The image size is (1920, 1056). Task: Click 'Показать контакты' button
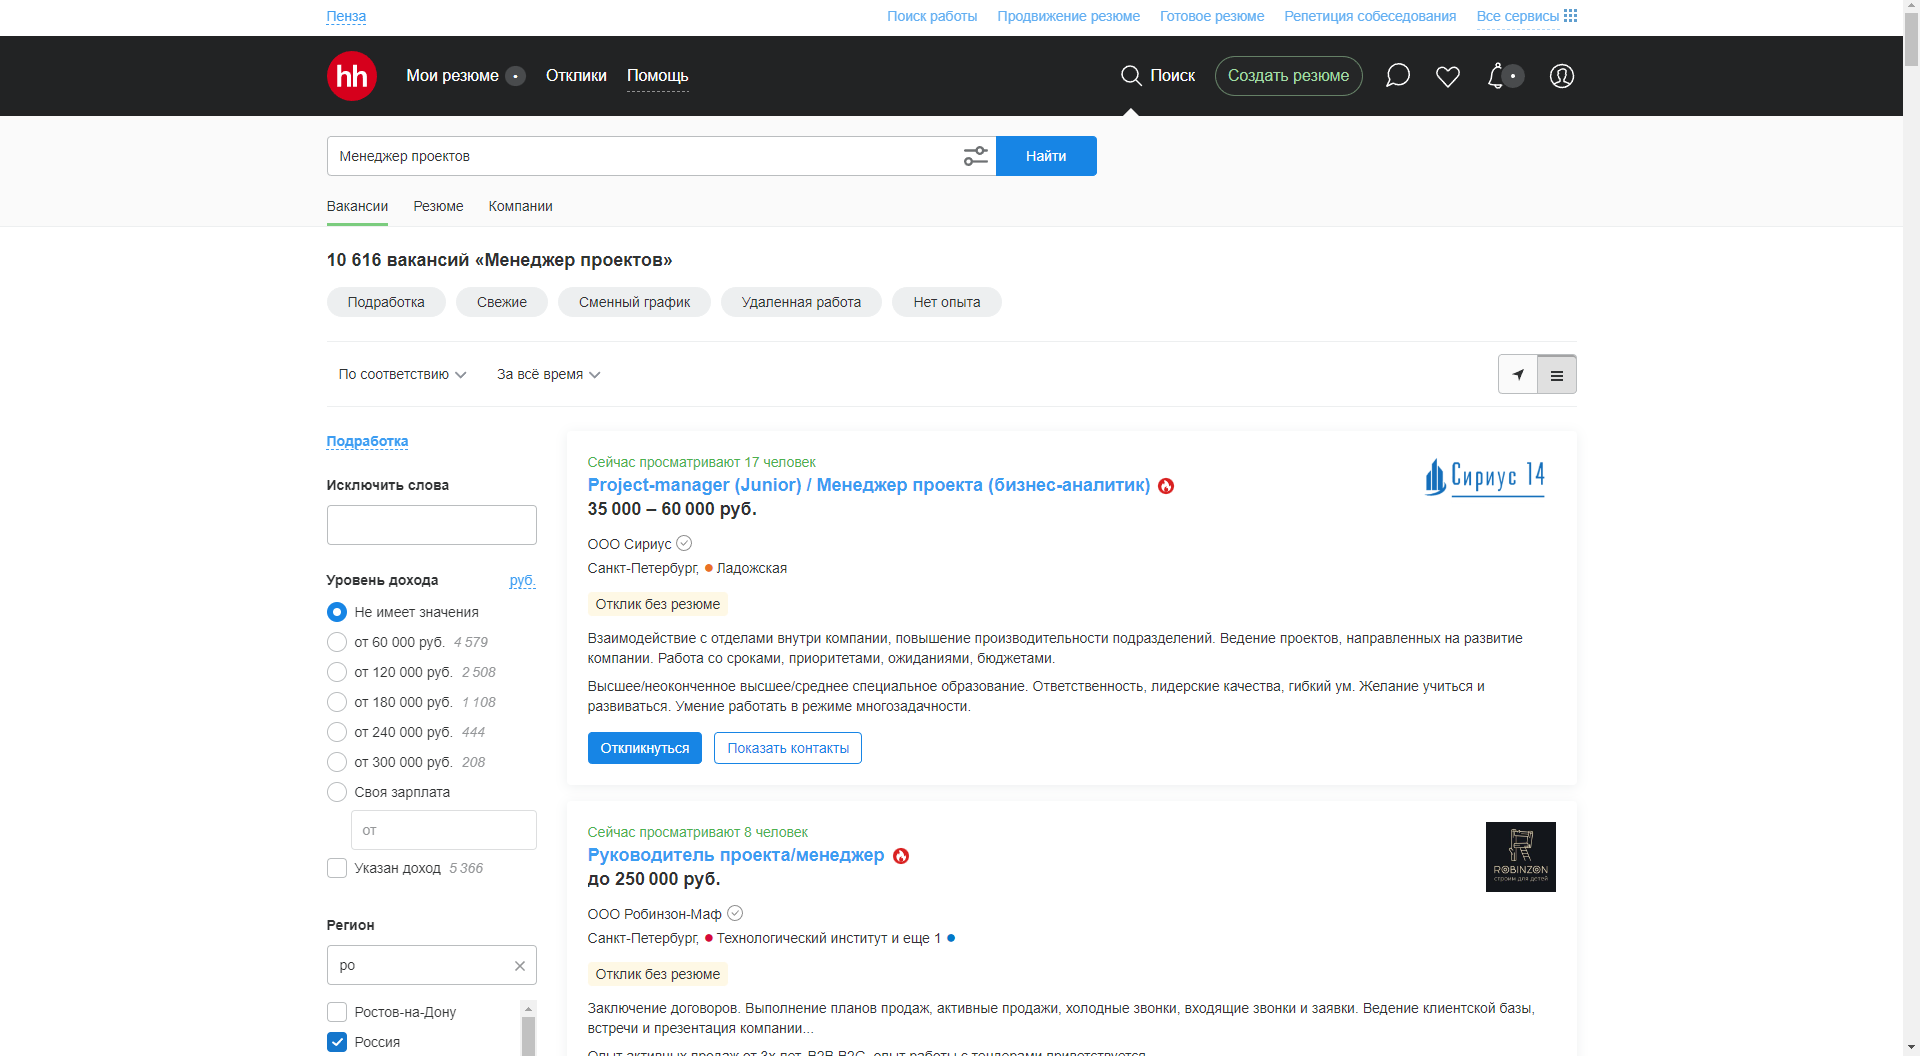(x=788, y=748)
